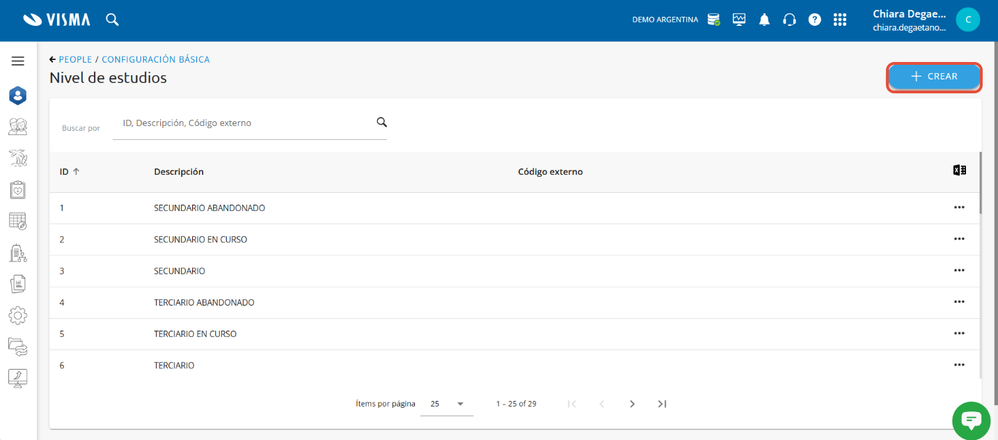Open the People module hexagon icon in sidebar
The image size is (998, 440).
(18, 96)
